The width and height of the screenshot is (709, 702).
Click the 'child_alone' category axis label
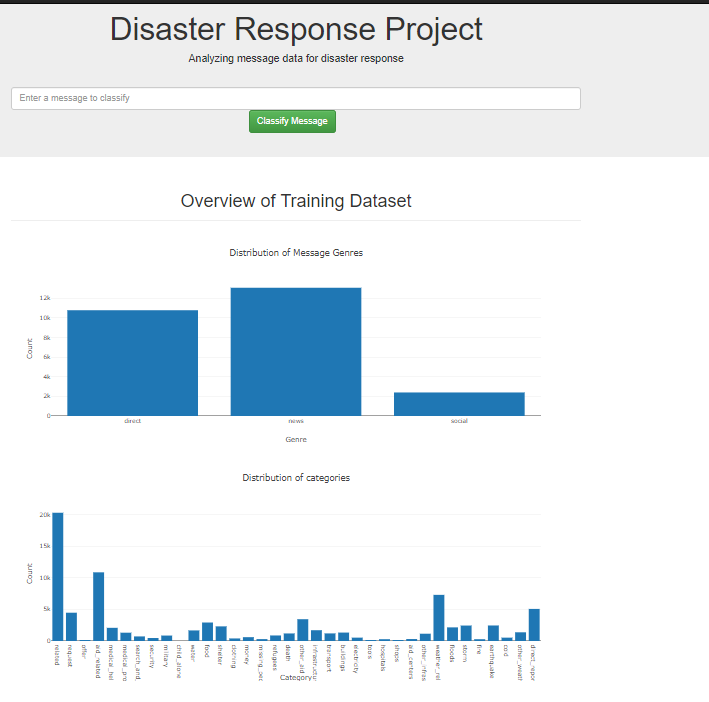(180, 661)
